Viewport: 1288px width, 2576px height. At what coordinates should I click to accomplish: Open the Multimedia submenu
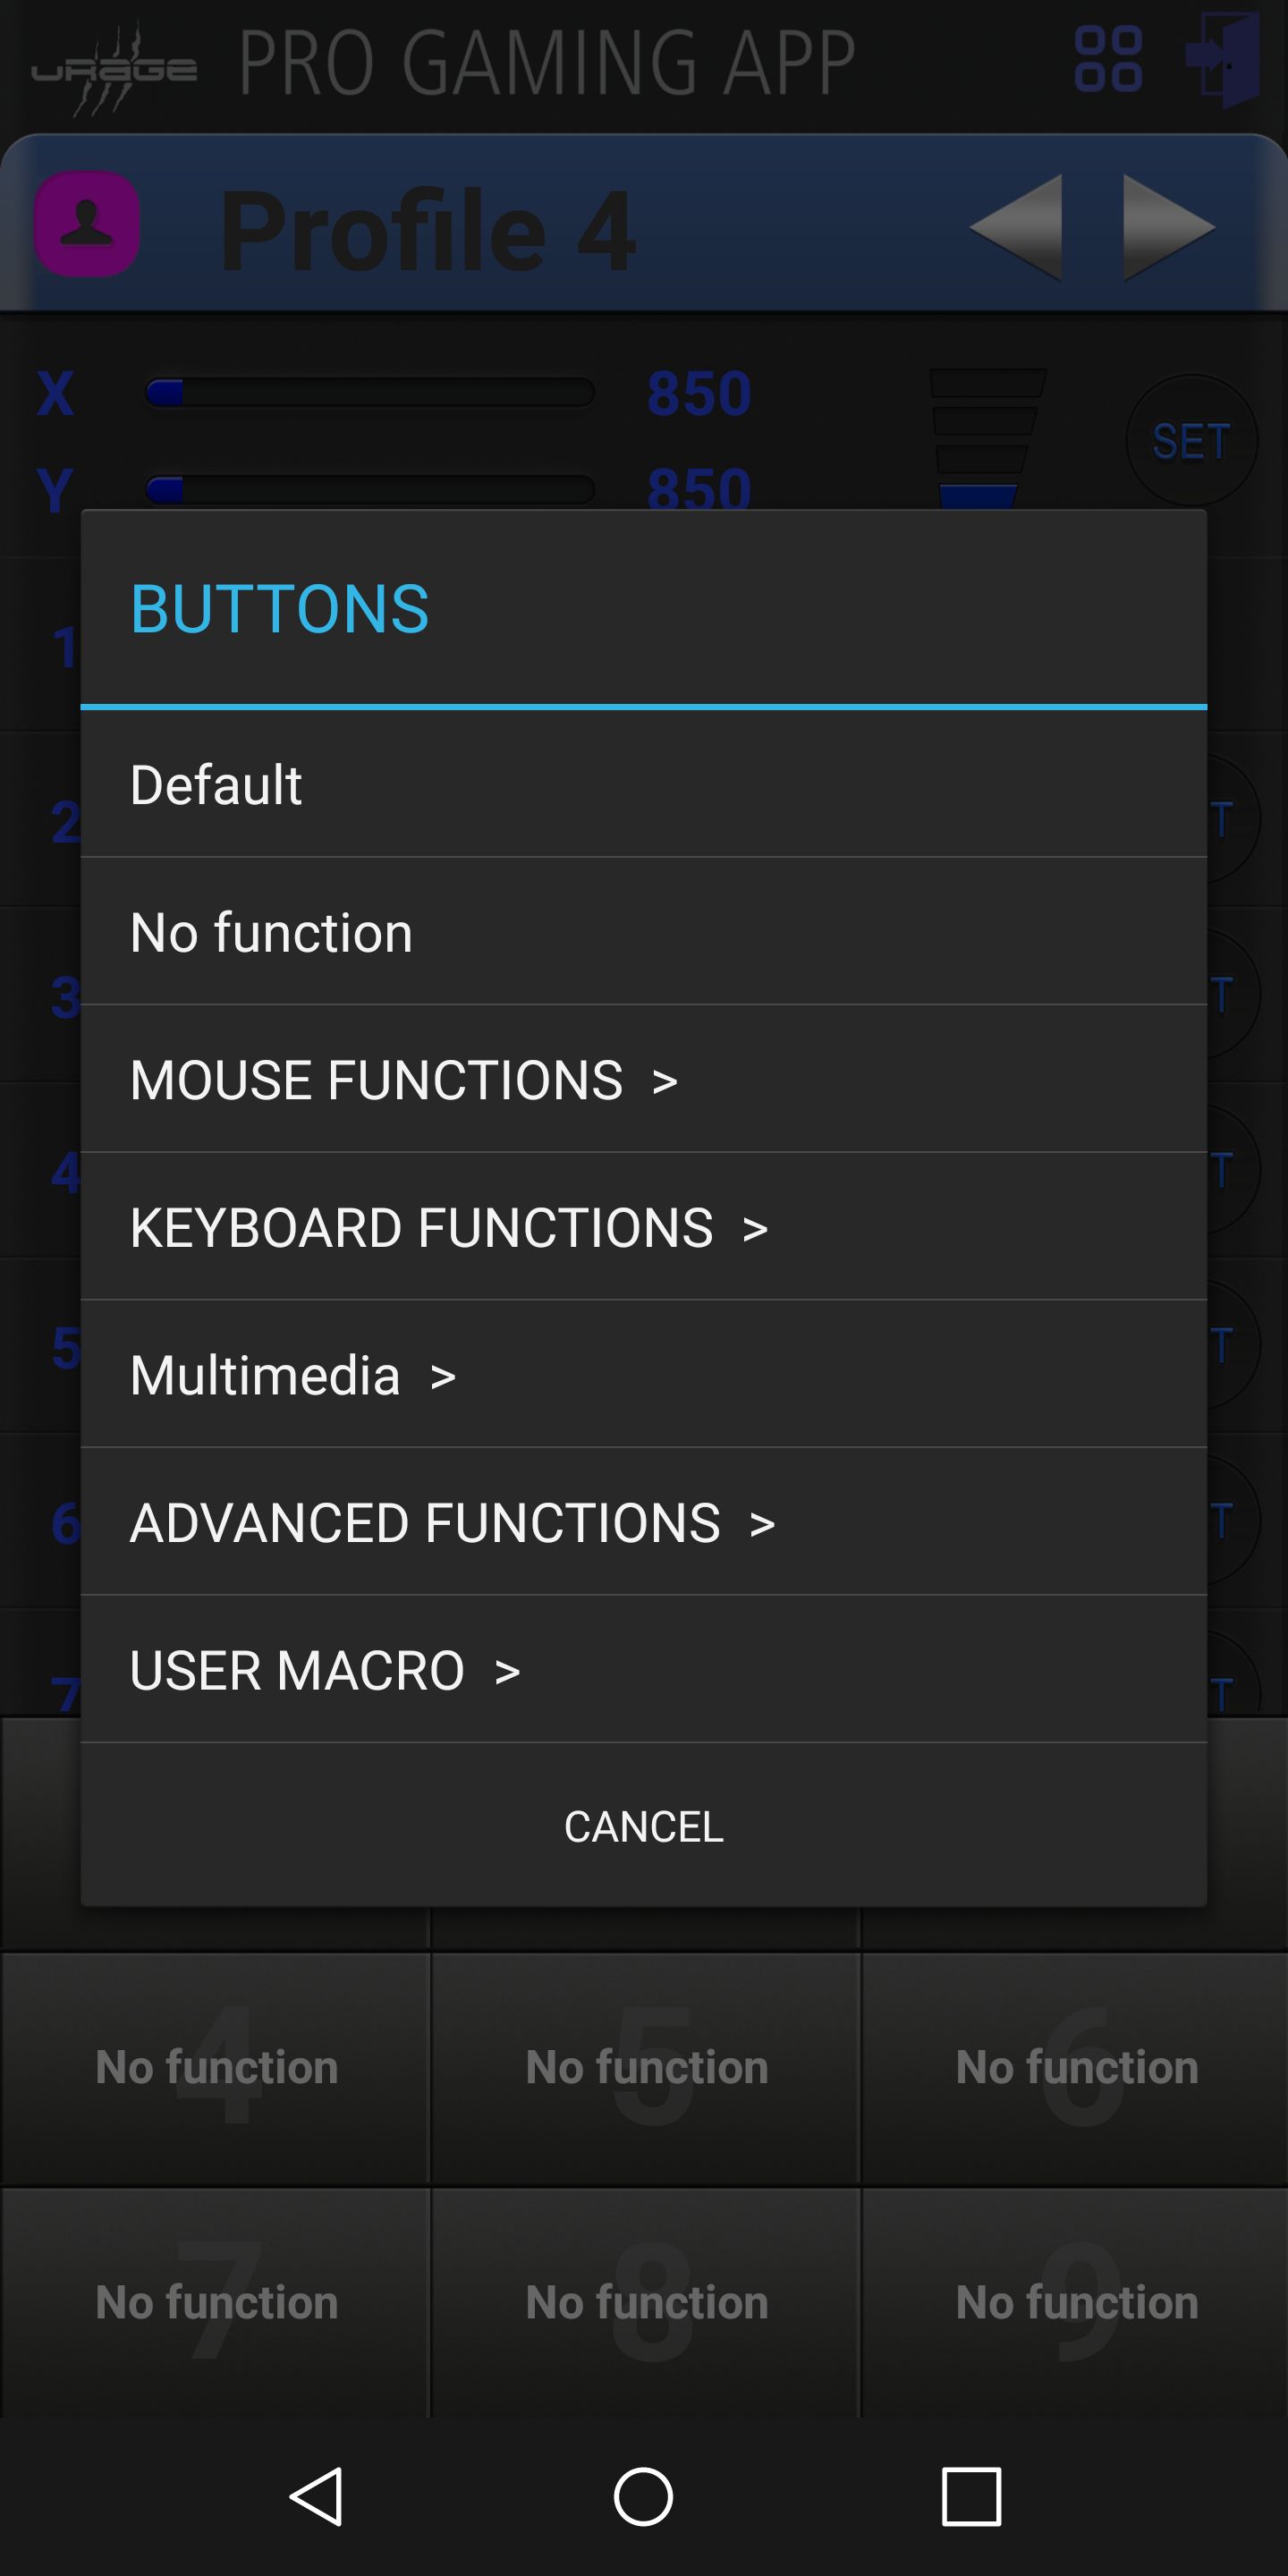tap(644, 1375)
